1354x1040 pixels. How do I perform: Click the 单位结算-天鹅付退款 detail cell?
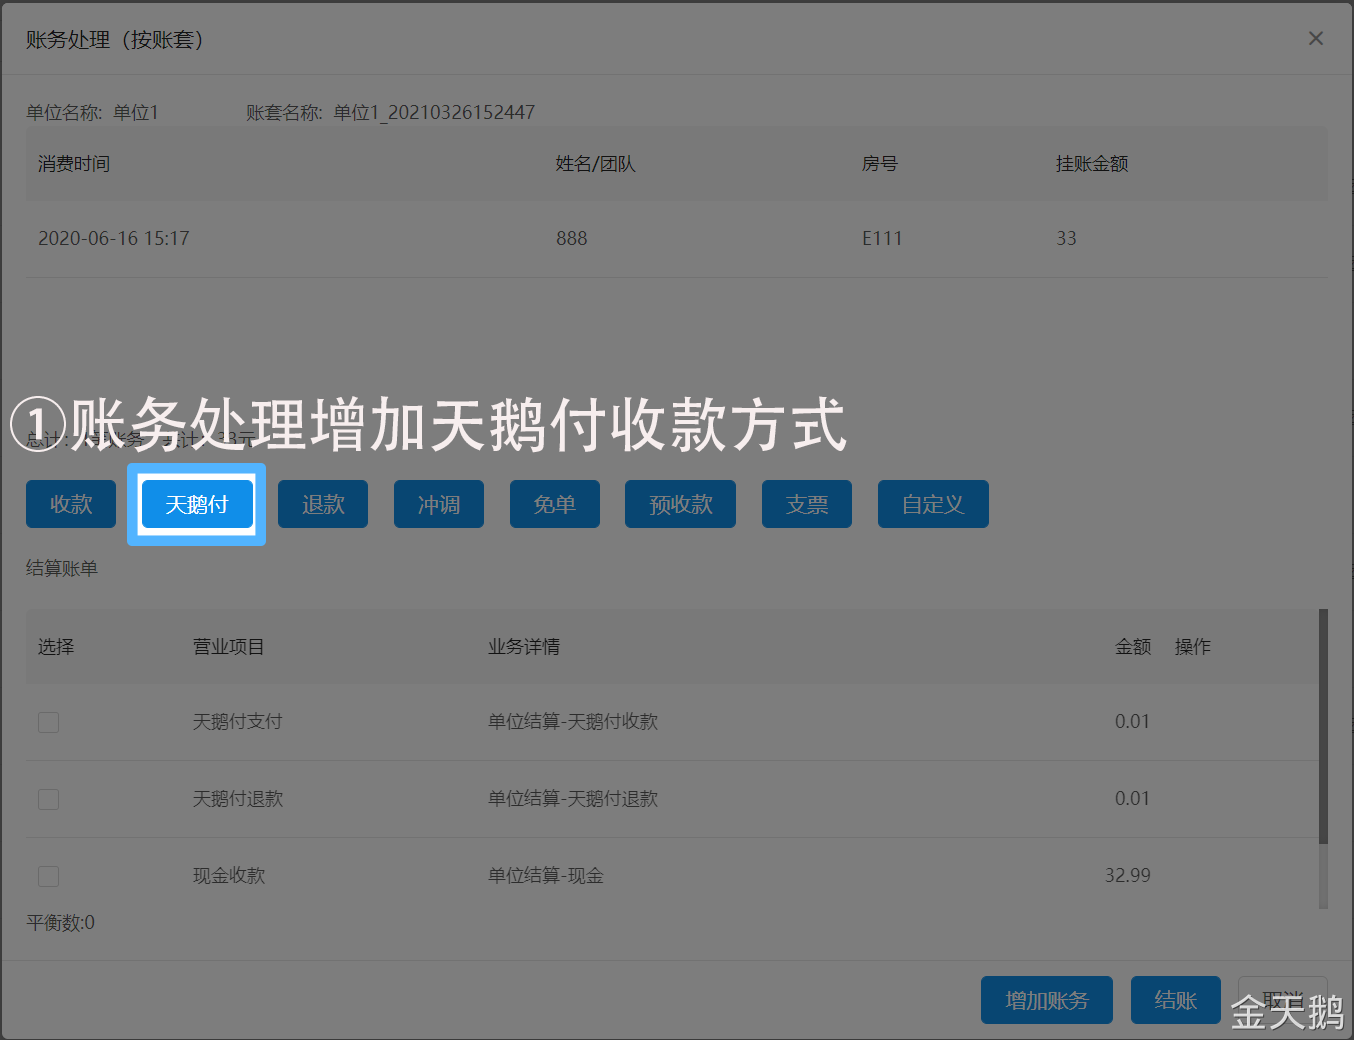coord(573,799)
